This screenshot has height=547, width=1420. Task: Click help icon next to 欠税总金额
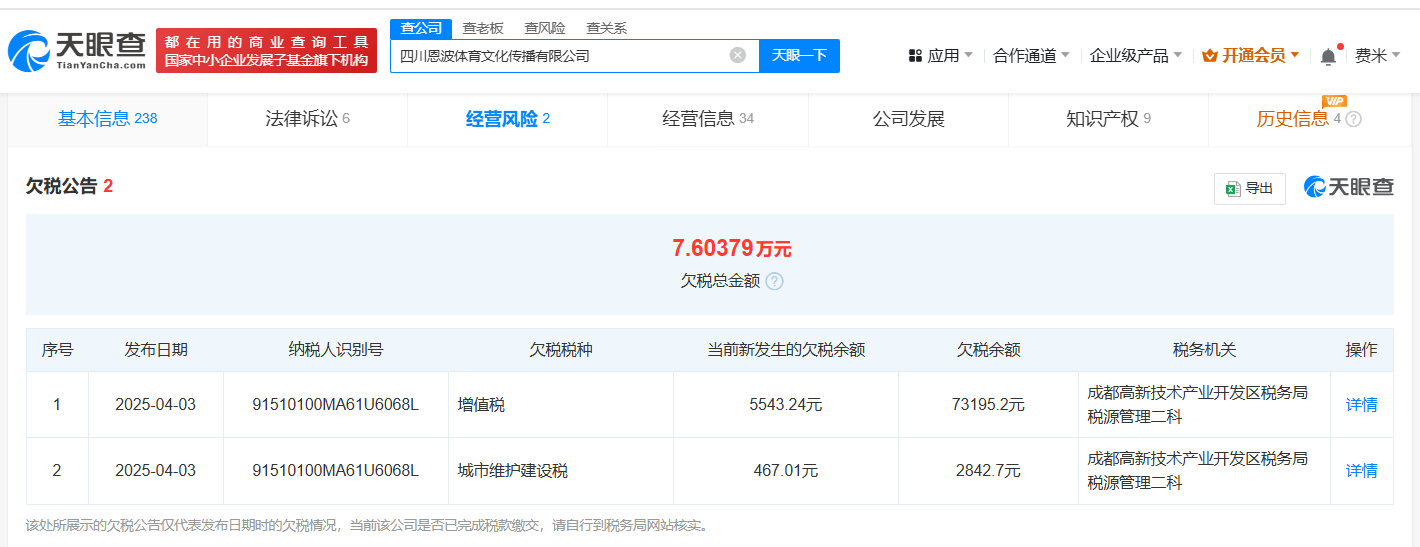coord(774,281)
